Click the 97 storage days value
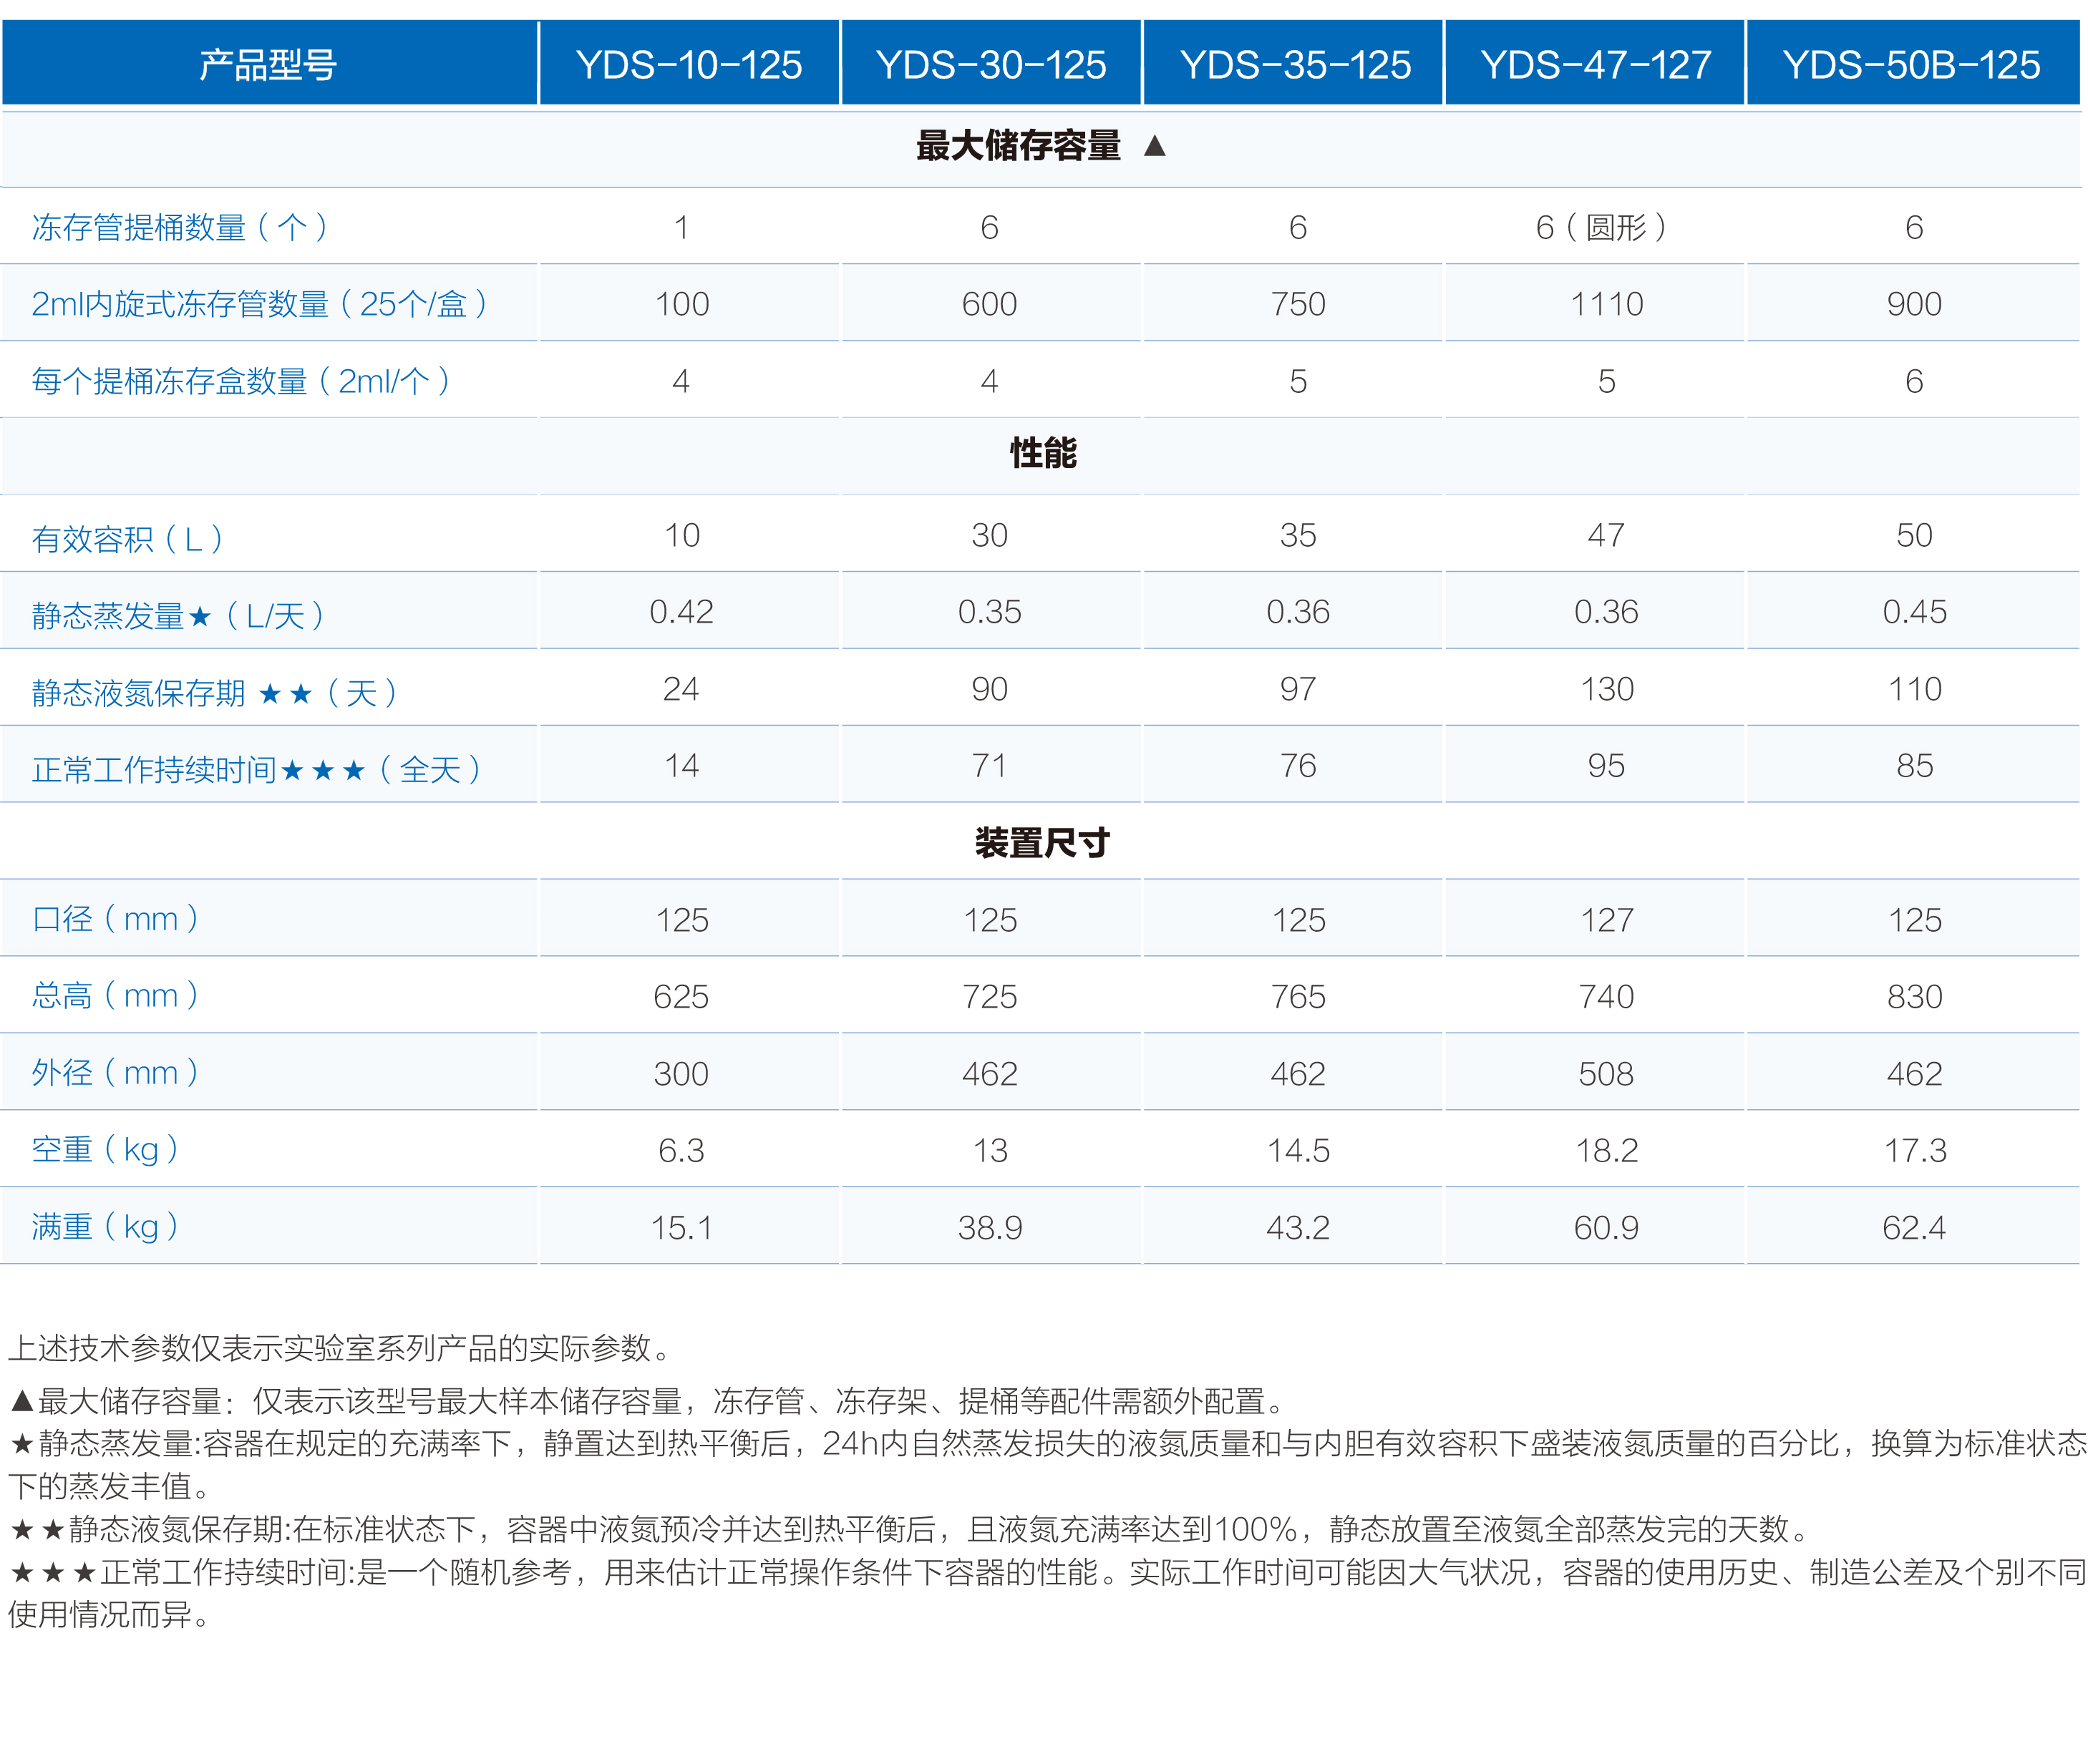This screenshot has width=2088, height=1764. coord(1298,689)
